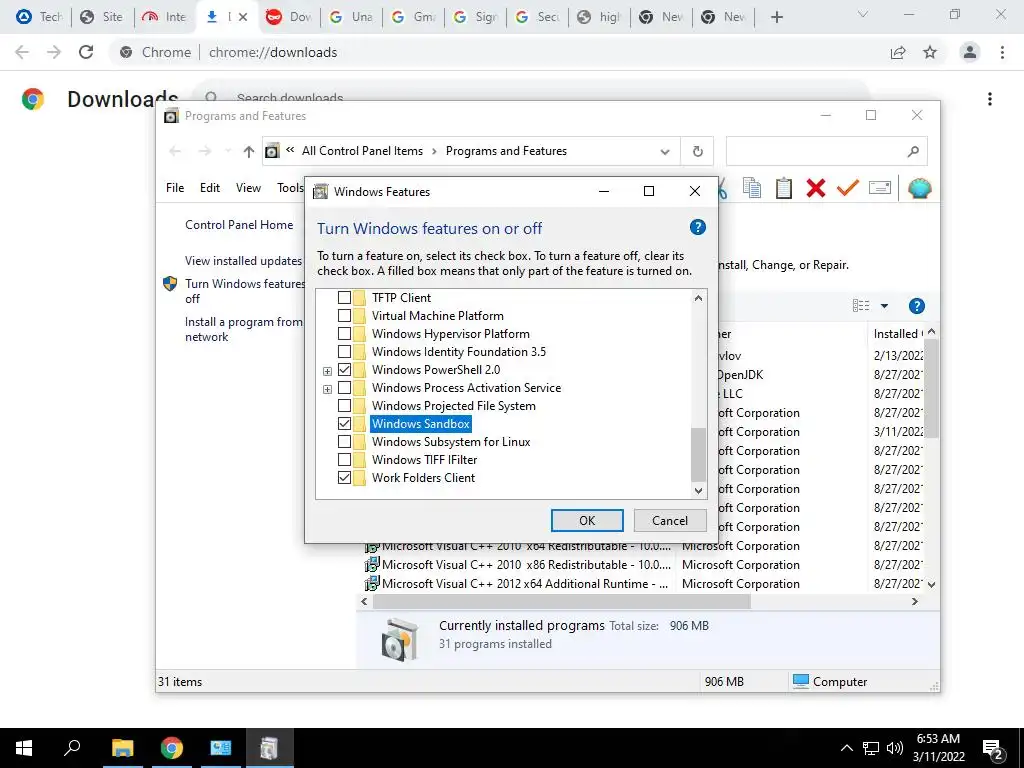Open a new Chrome tab with plus button
The height and width of the screenshot is (768, 1024).
tap(776, 17)
